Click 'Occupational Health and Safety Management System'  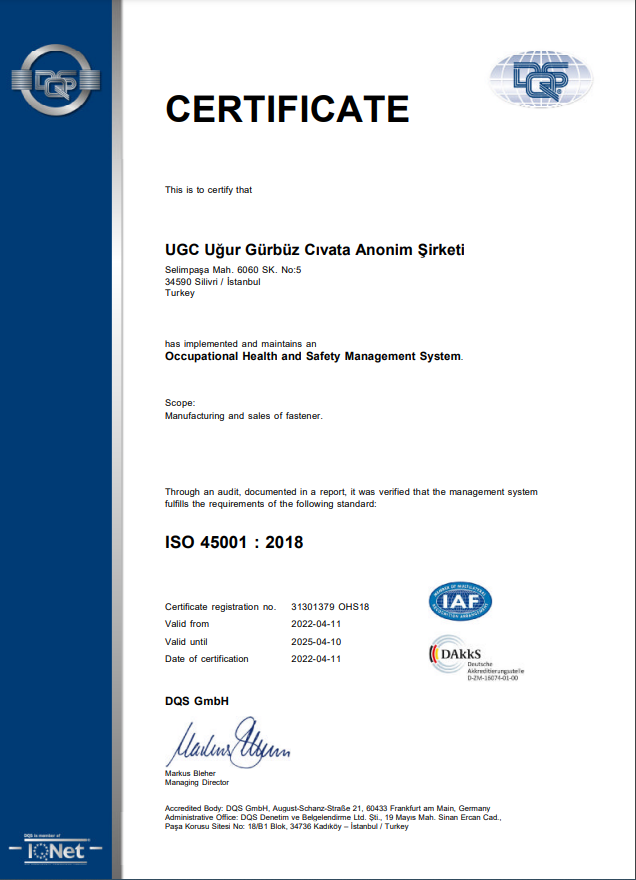pyautogui.click(x=313, y=356)
